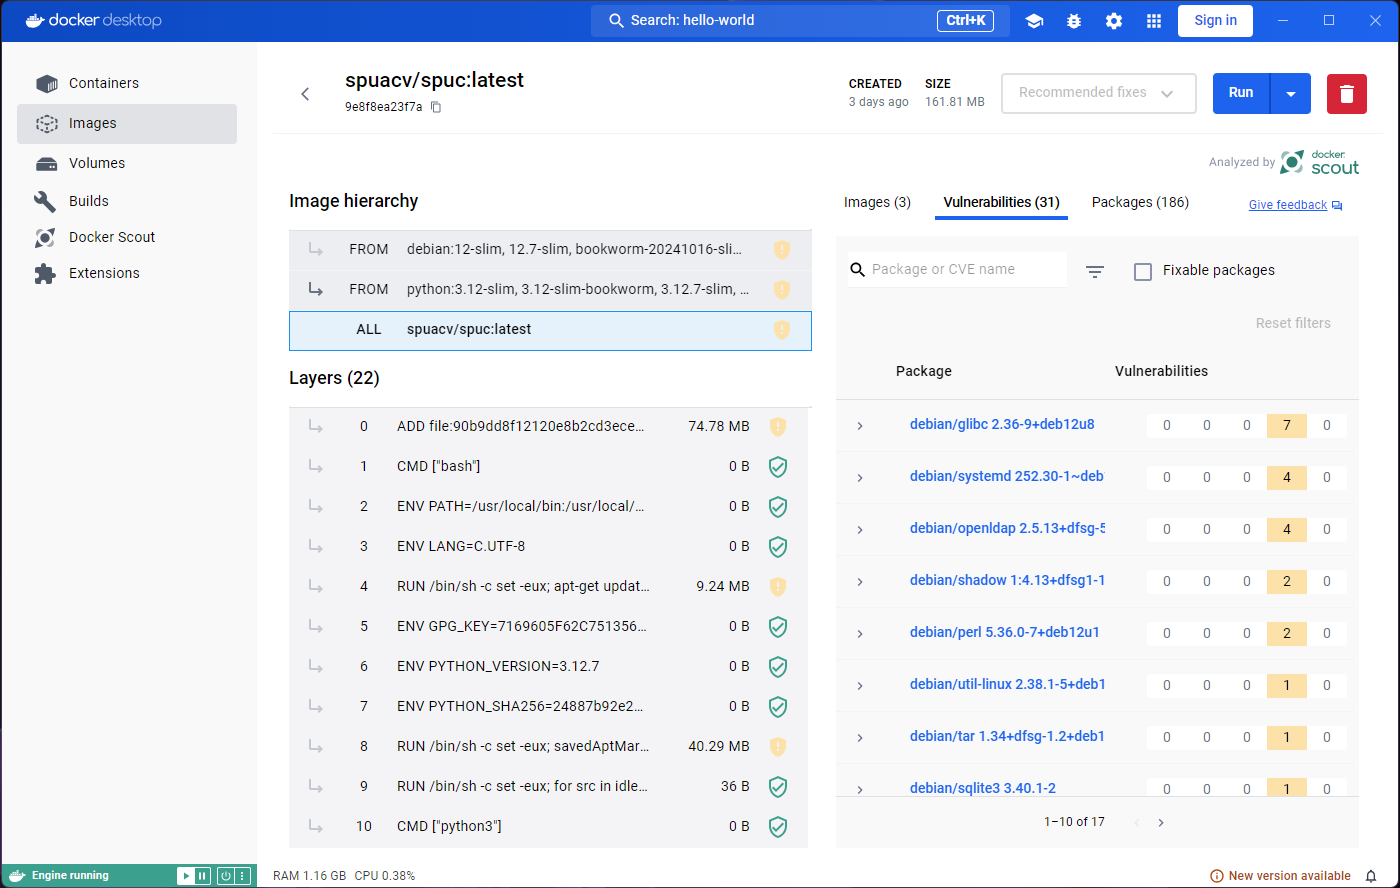Click the 7 medium count for glibc
This screenshot has height=888, width=1400.
[x=1287, y=426]
